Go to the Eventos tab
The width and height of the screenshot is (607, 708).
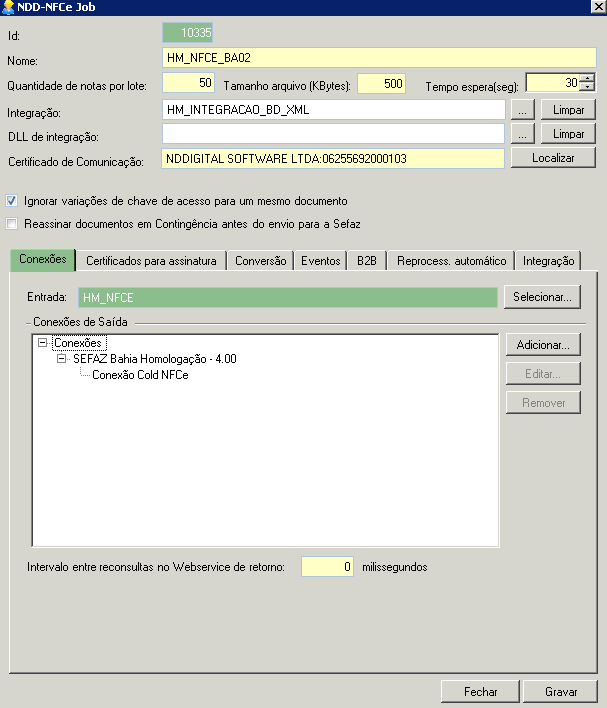[x=320, y=261]
